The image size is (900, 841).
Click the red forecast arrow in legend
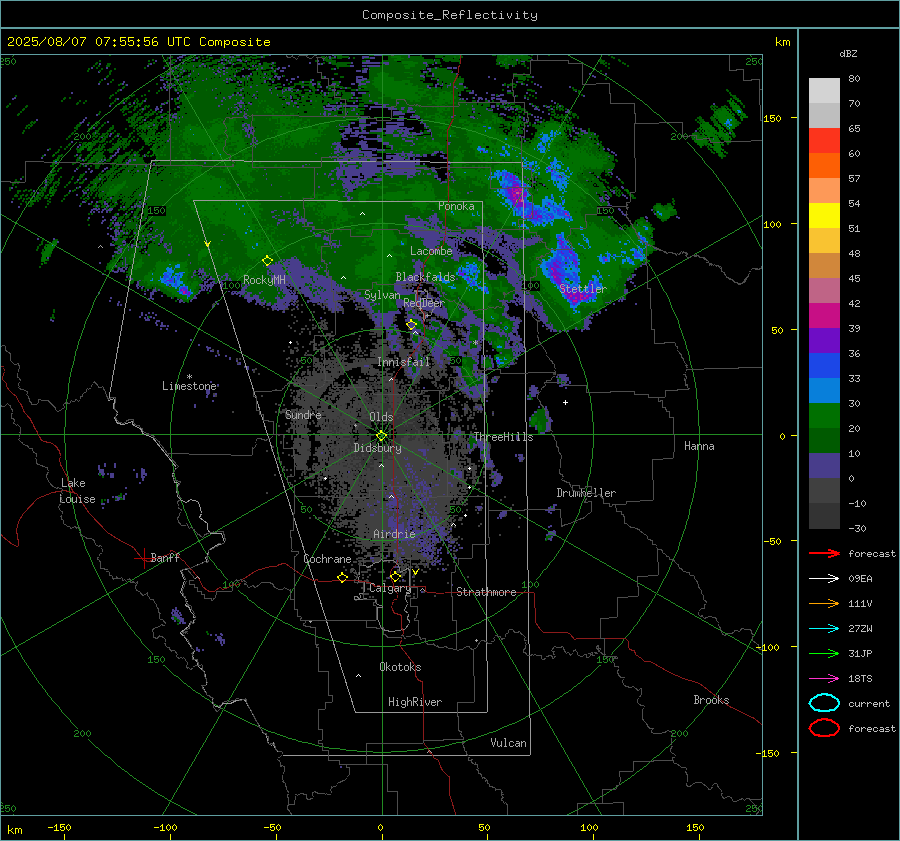coord(824,553)
